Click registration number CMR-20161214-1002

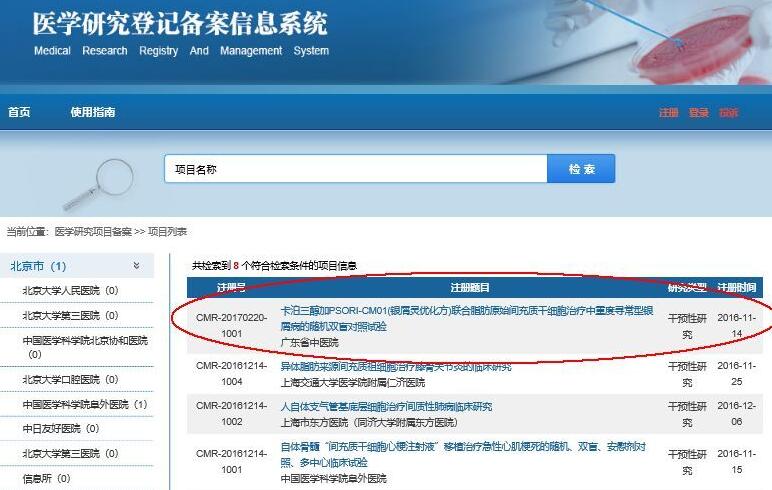tap(231, 414)
